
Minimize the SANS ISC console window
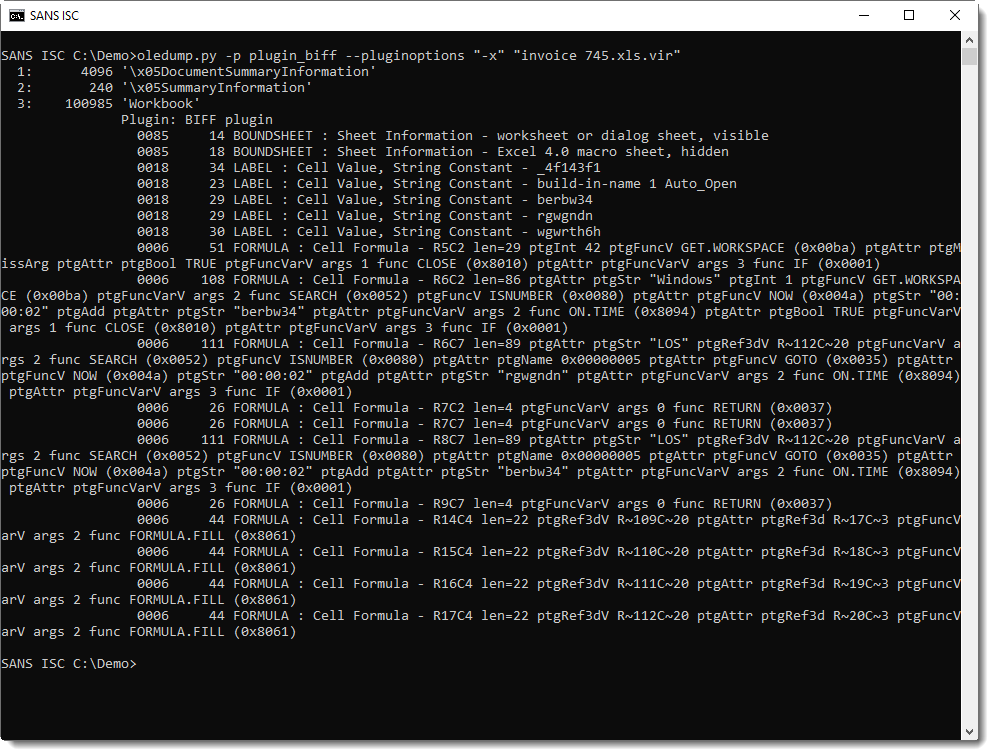[863, 15]
